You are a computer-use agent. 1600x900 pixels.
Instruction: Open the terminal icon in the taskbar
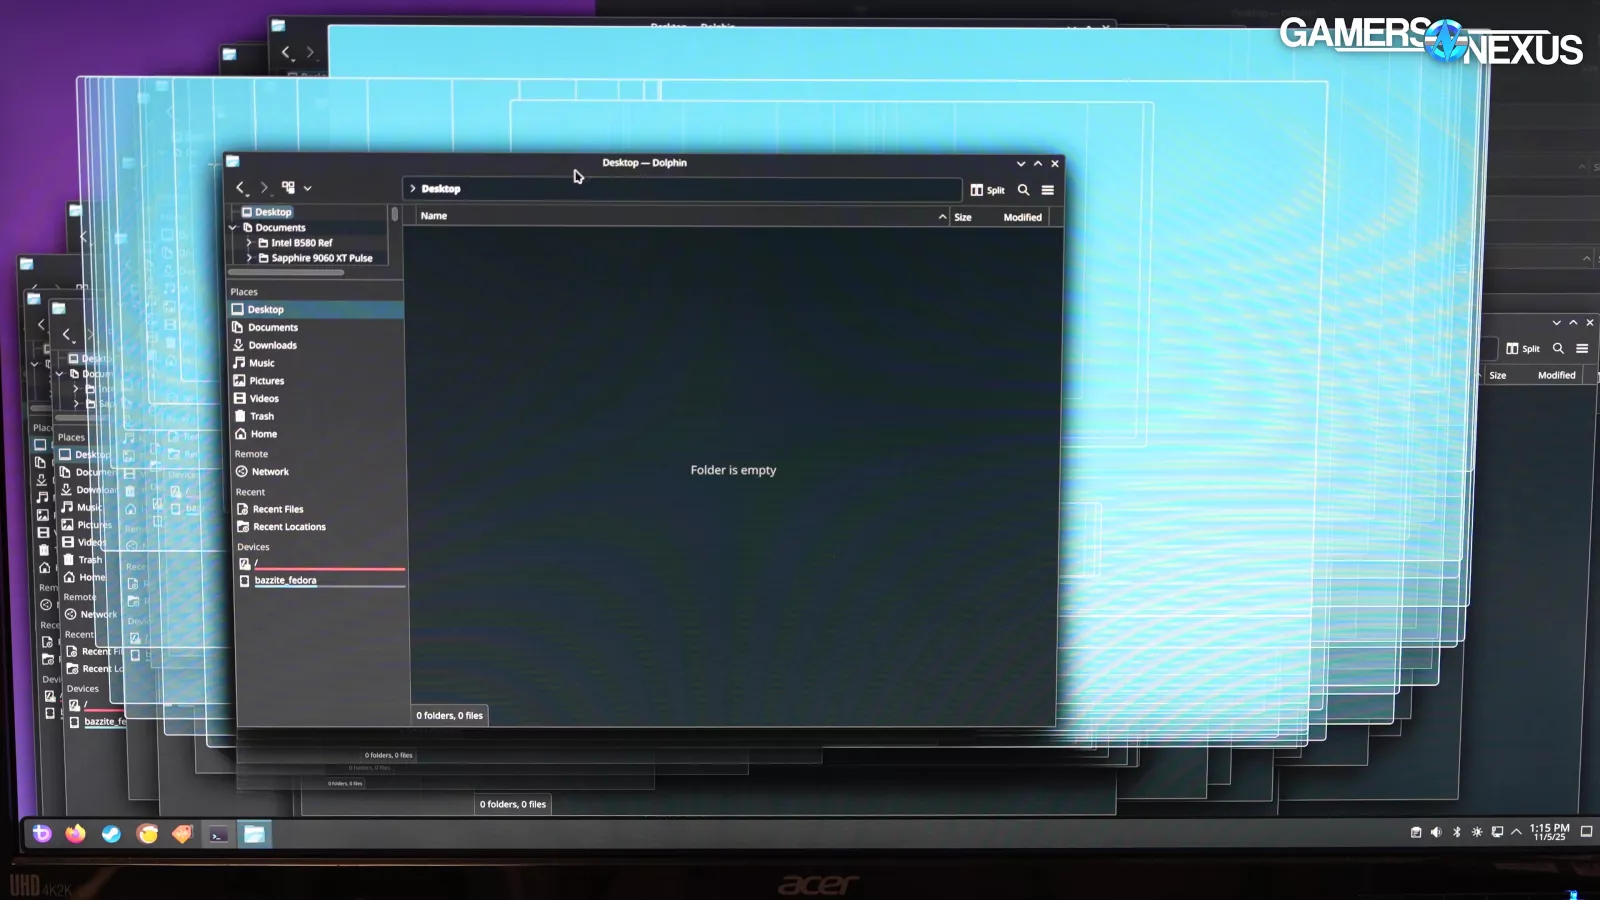tap(218, 834)
